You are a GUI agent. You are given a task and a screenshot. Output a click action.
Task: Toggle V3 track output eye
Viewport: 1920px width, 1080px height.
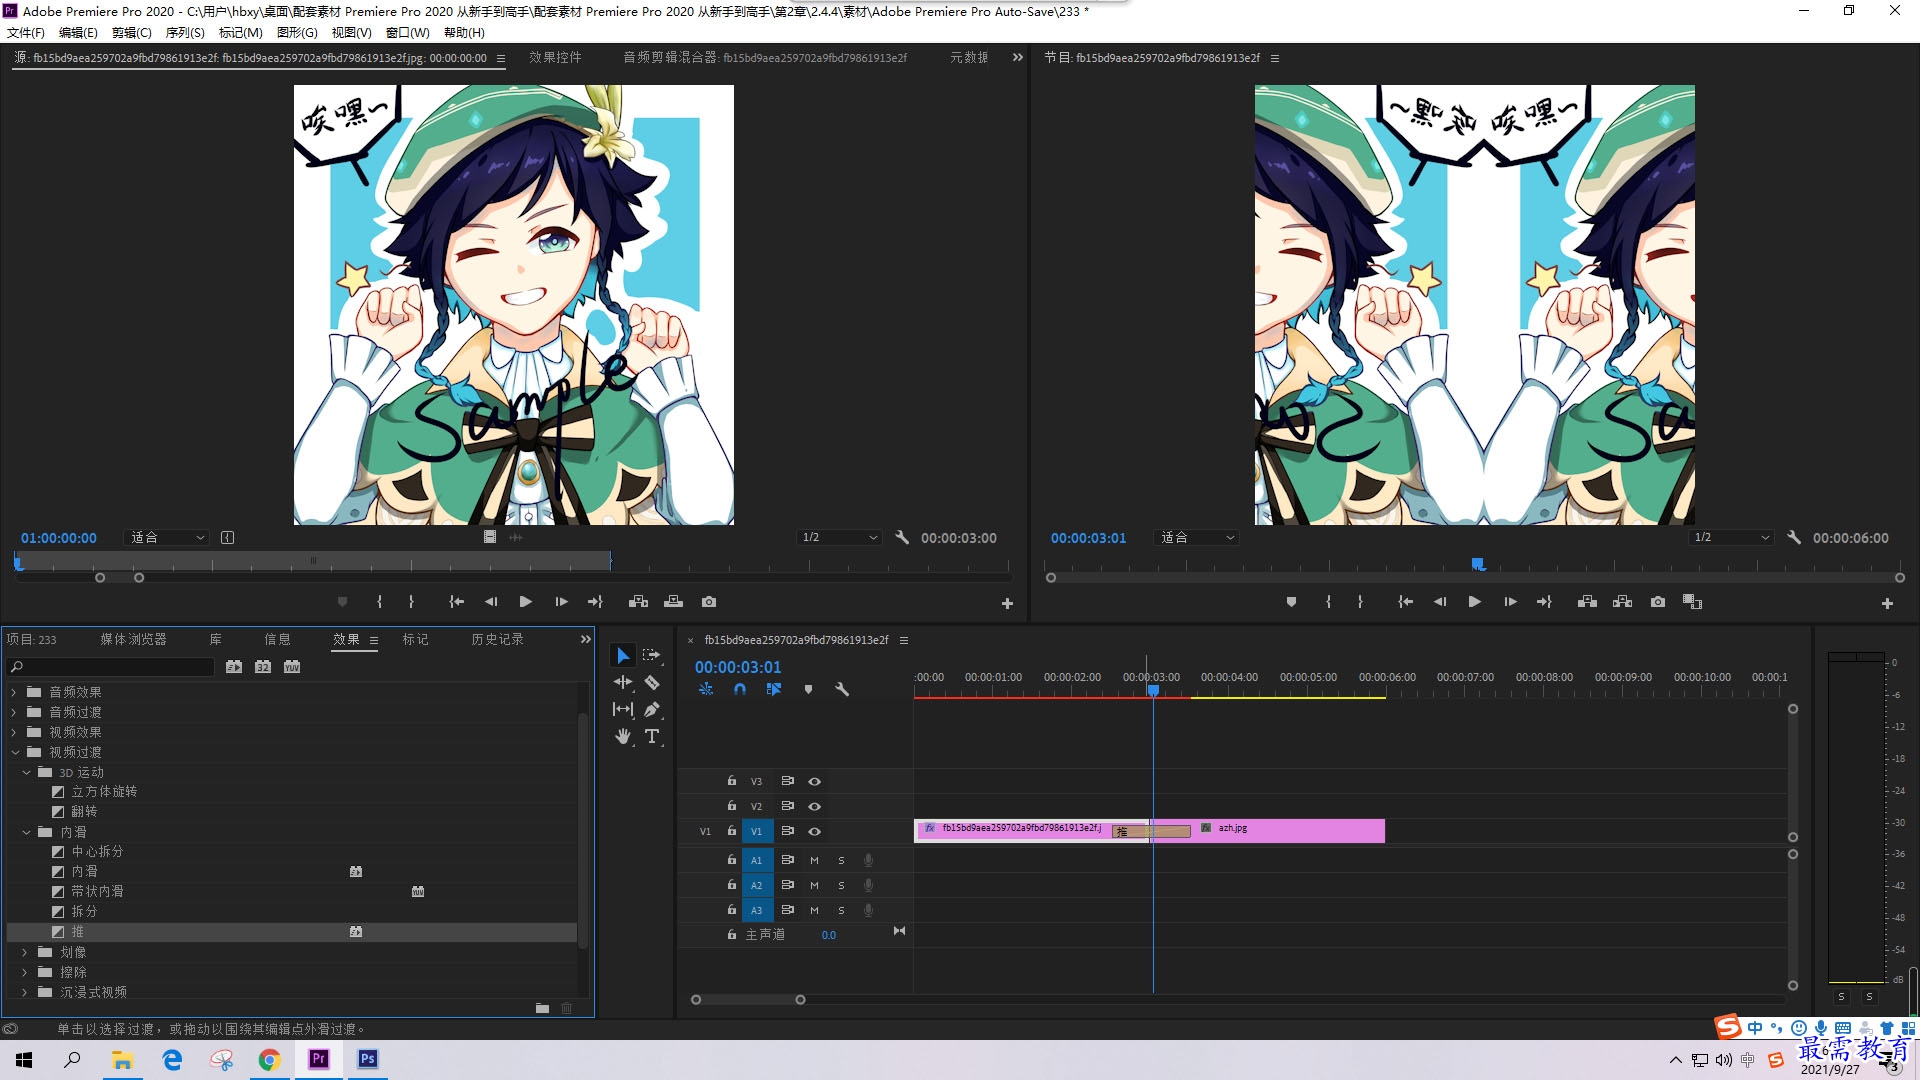point(814,782)
